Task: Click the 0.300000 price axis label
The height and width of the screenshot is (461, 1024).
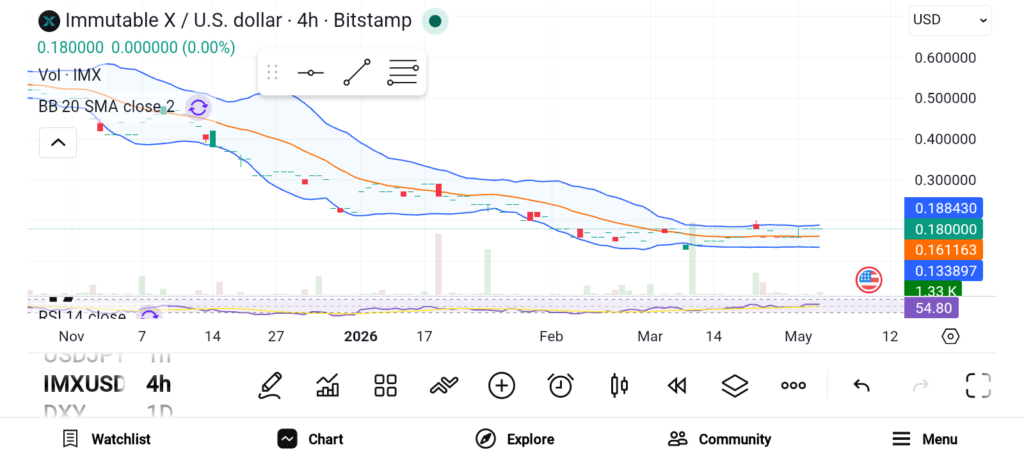Action: click(x=945, y=180)
